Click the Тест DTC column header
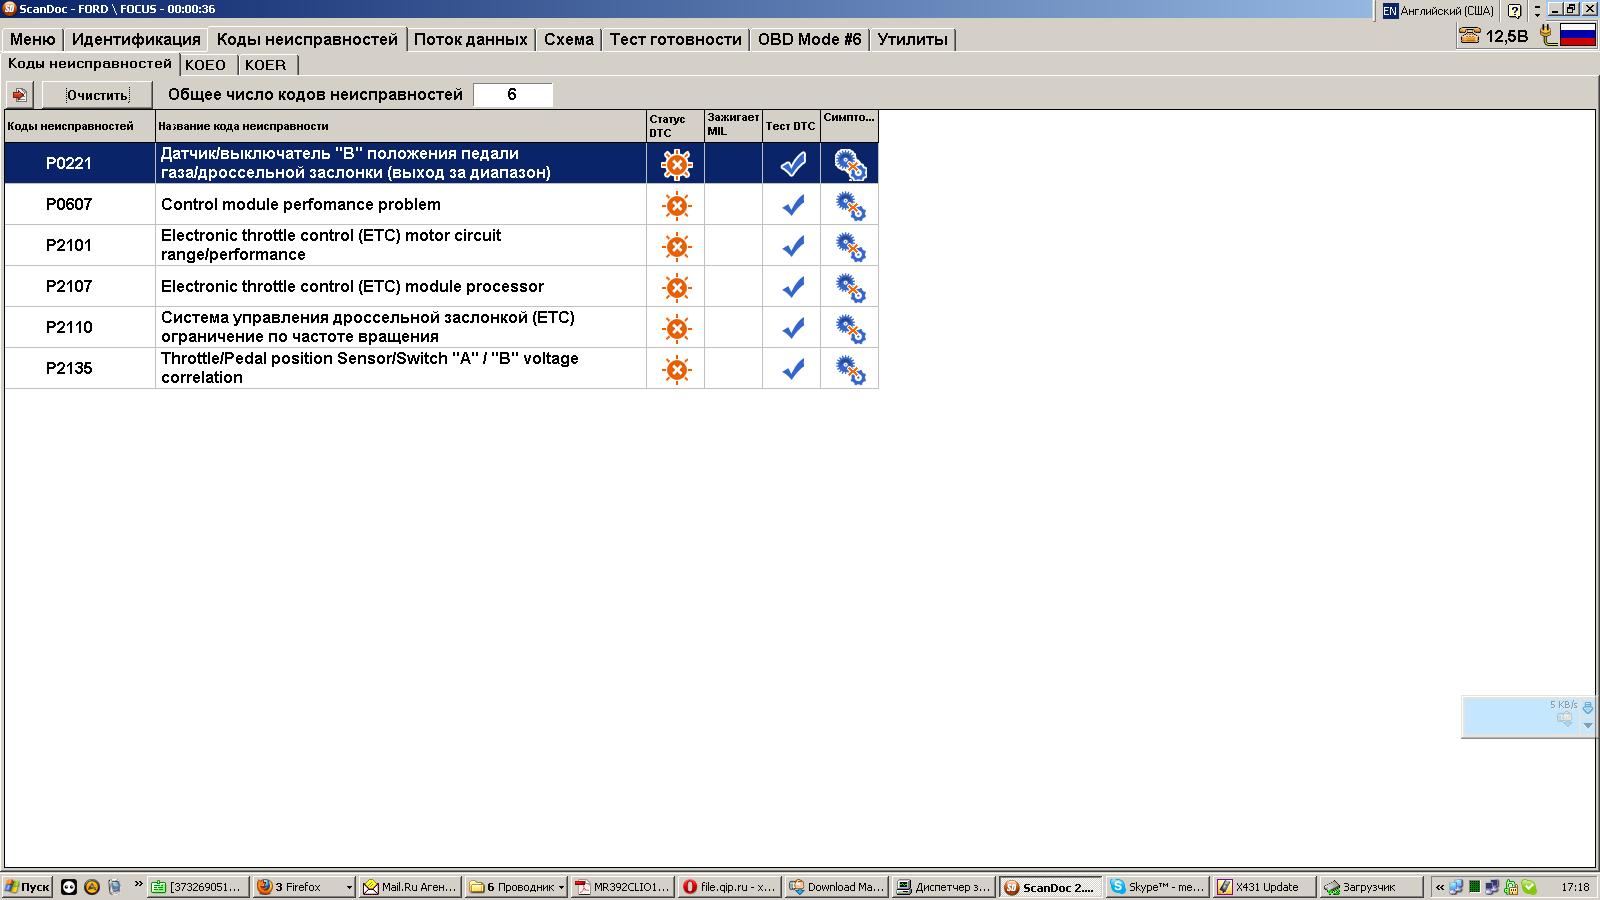The width and height of the screenshot is (1600, 900). click(791, 126)
